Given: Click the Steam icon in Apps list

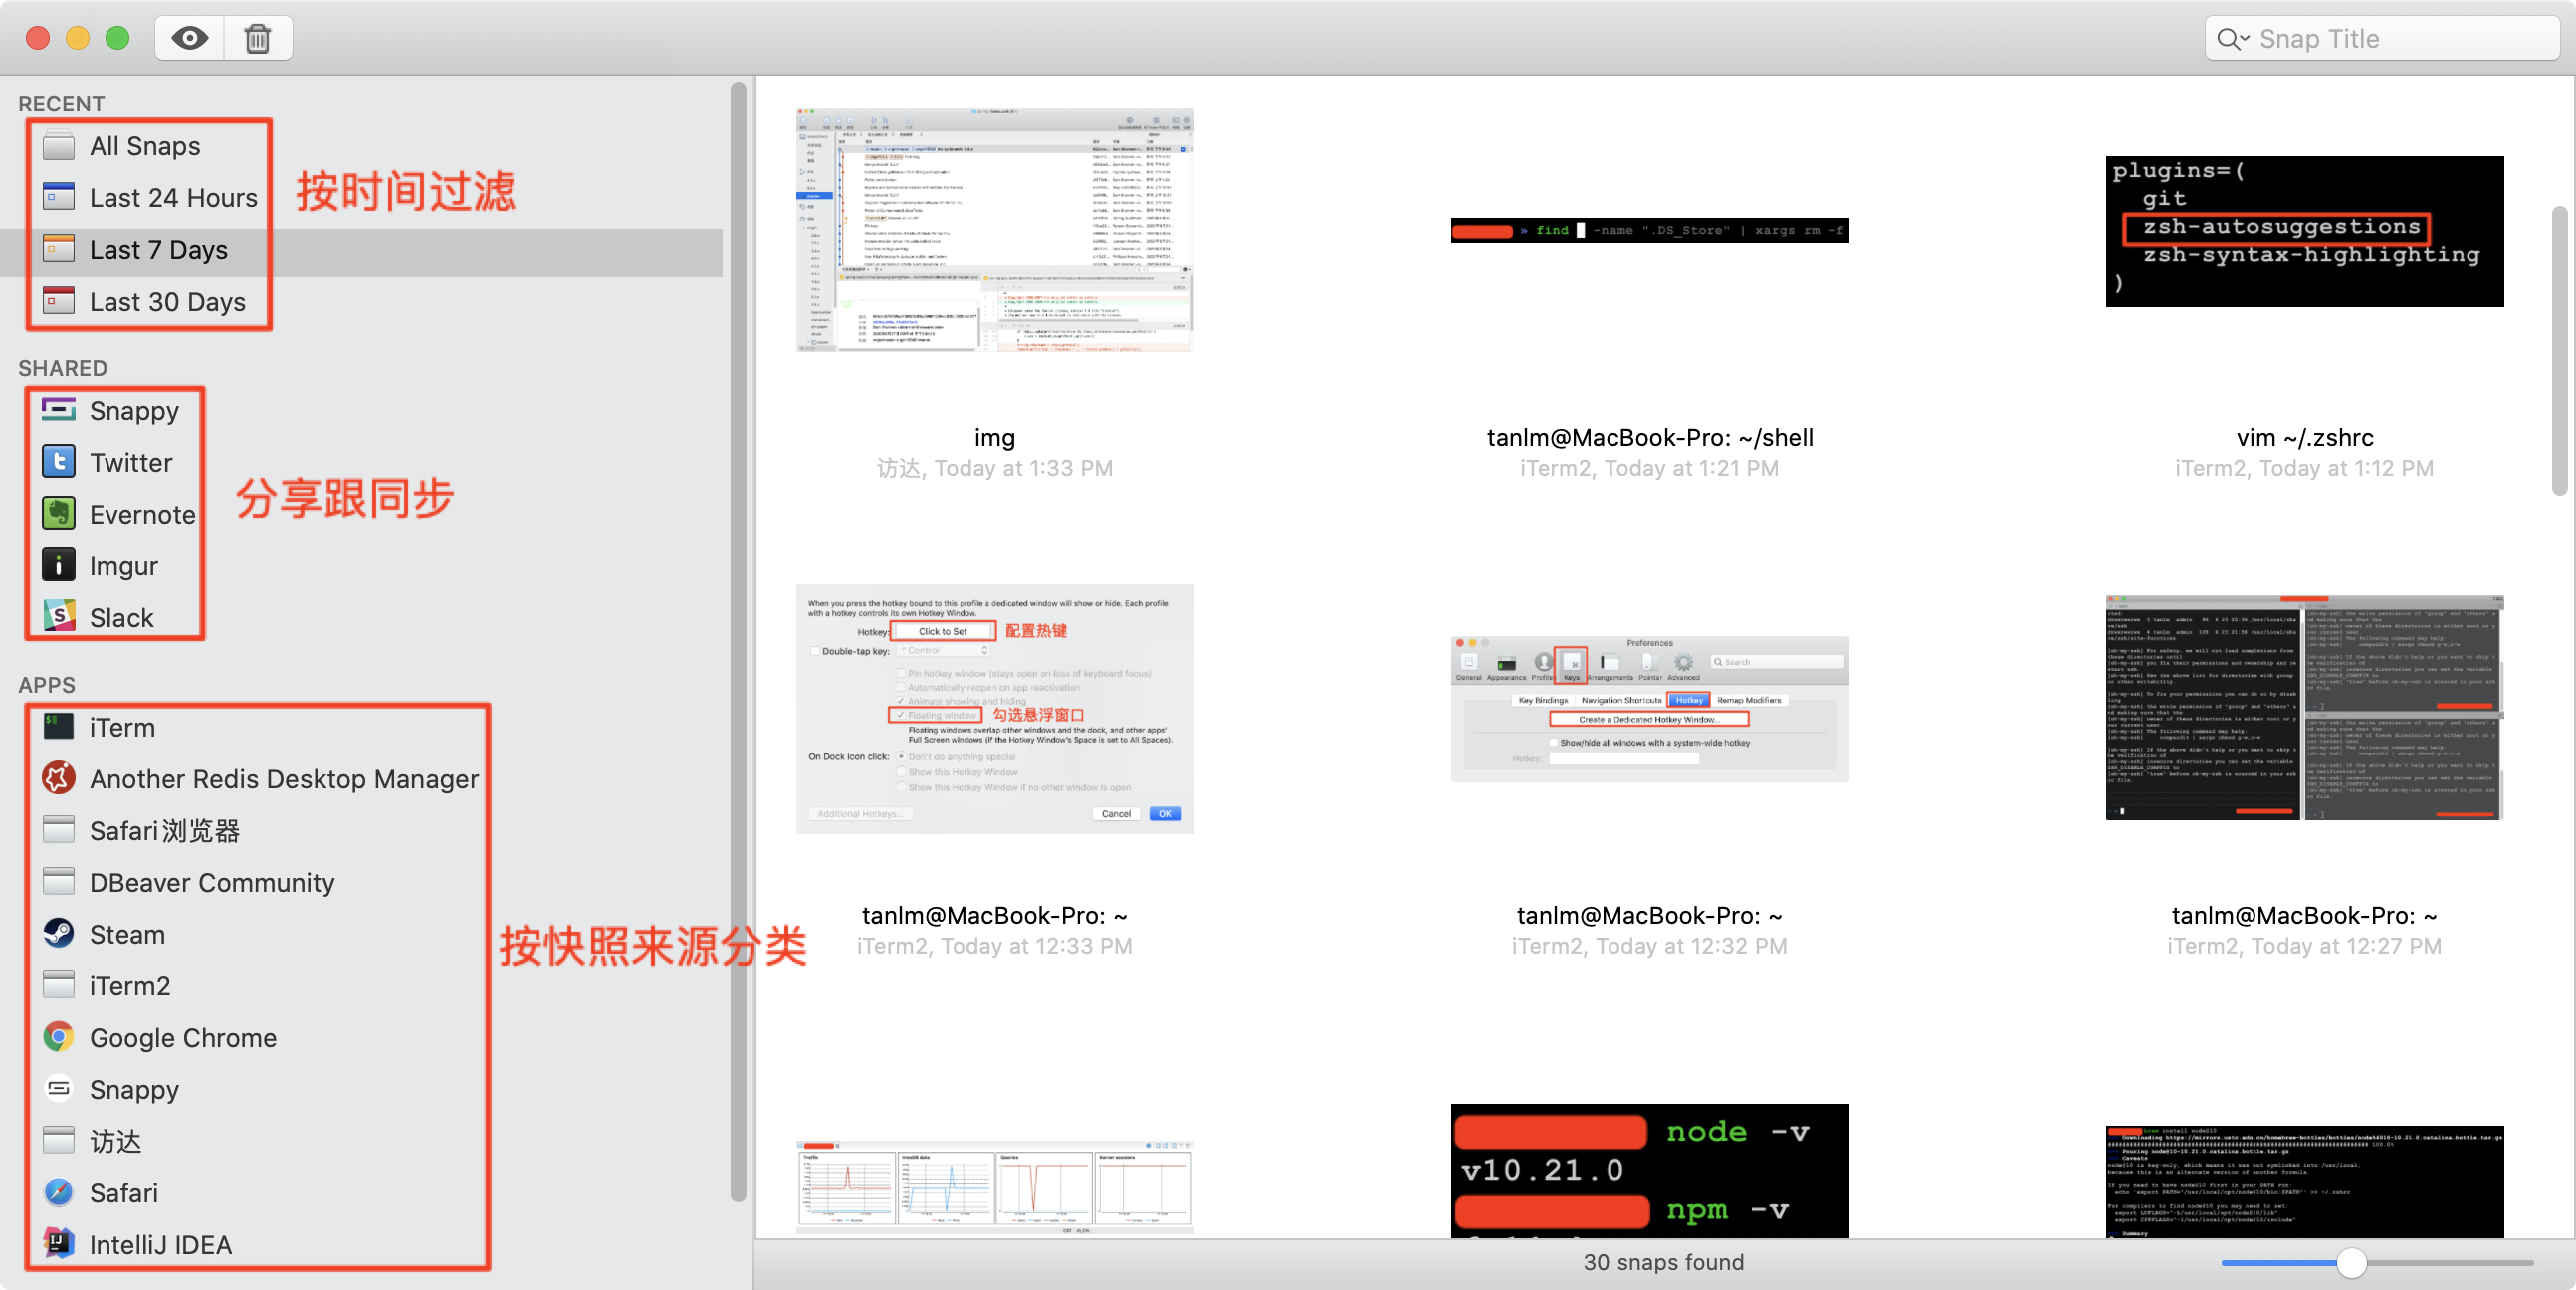Looking at the screenshot, I should click(59, 934).
